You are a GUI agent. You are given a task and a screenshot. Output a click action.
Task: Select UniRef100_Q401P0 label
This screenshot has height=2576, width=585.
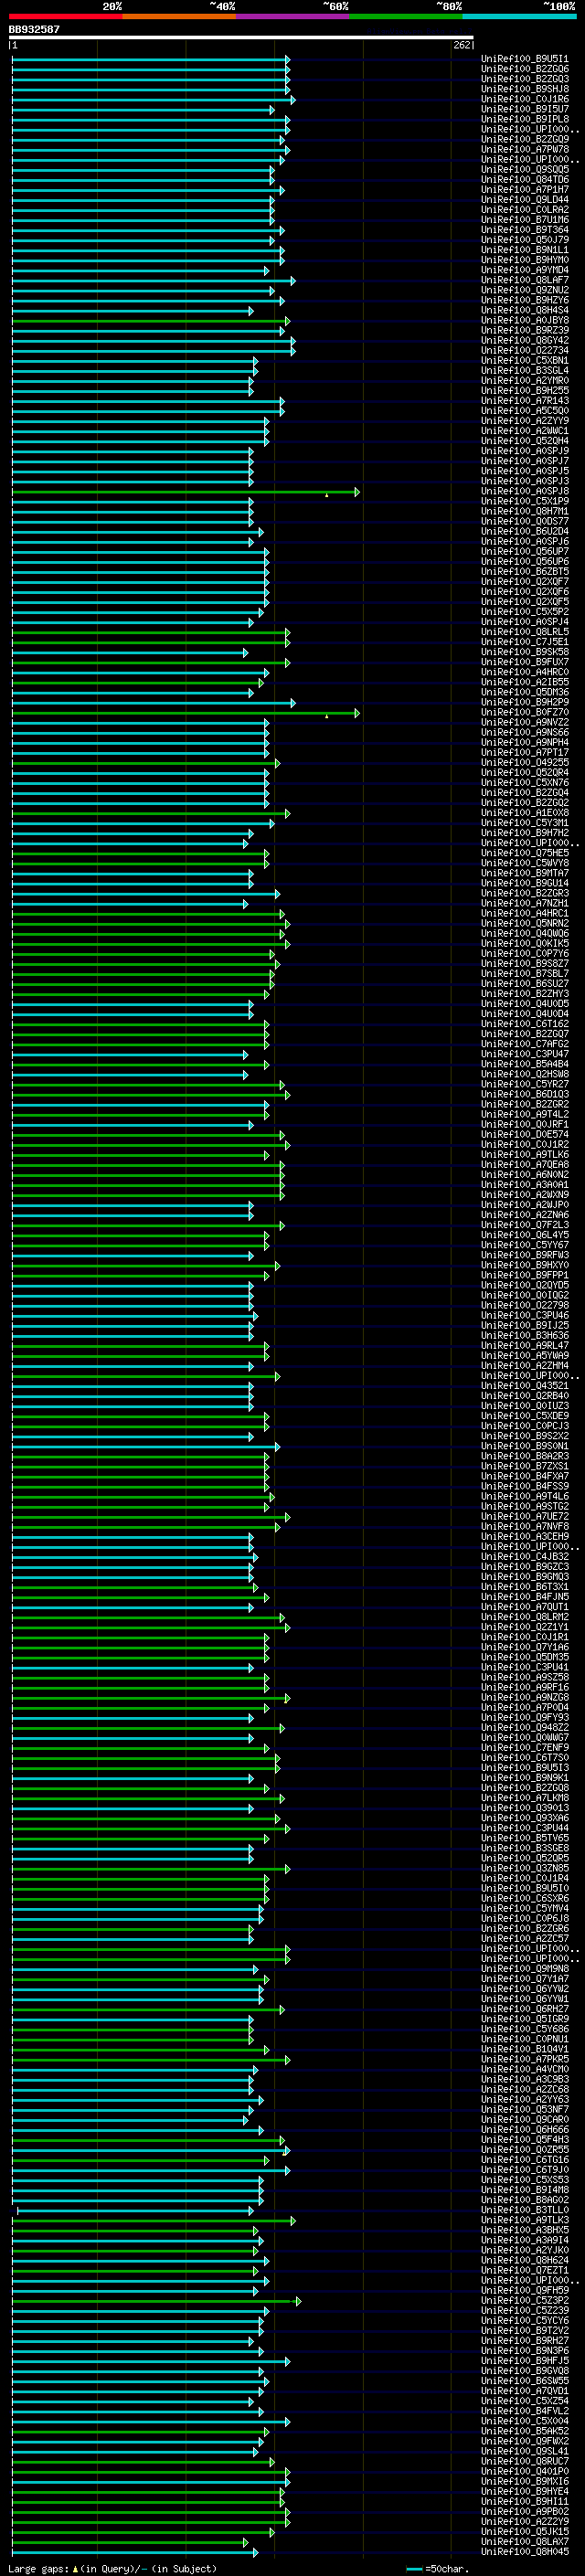tap(525, 2471)
